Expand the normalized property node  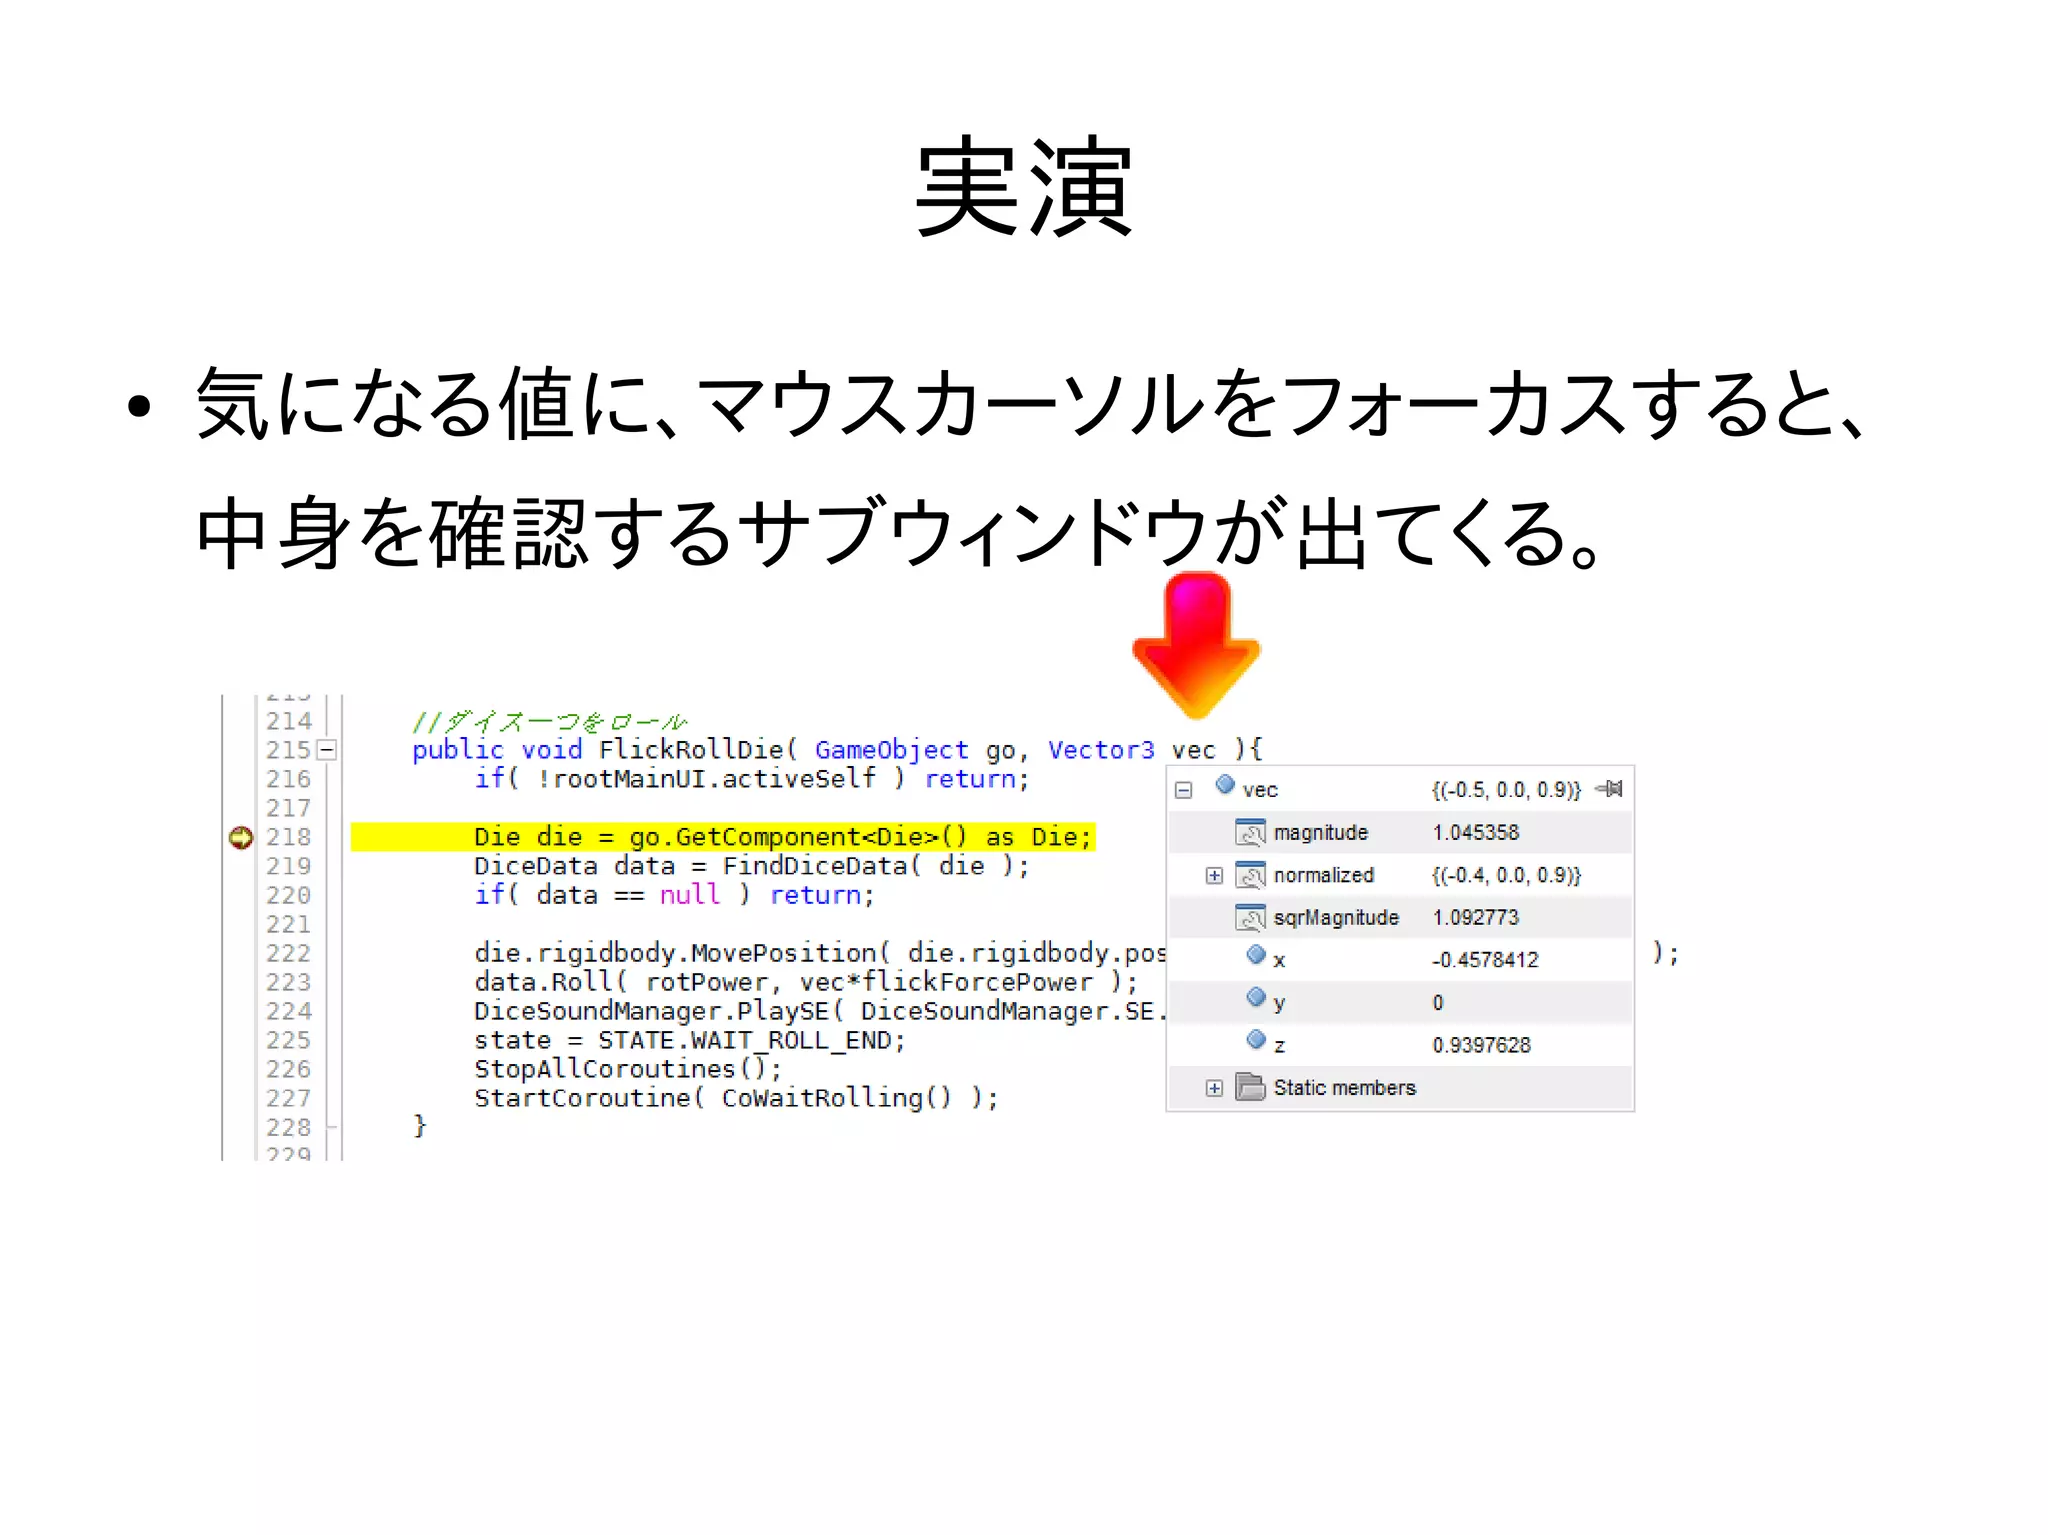click(x=1214, y=876)
